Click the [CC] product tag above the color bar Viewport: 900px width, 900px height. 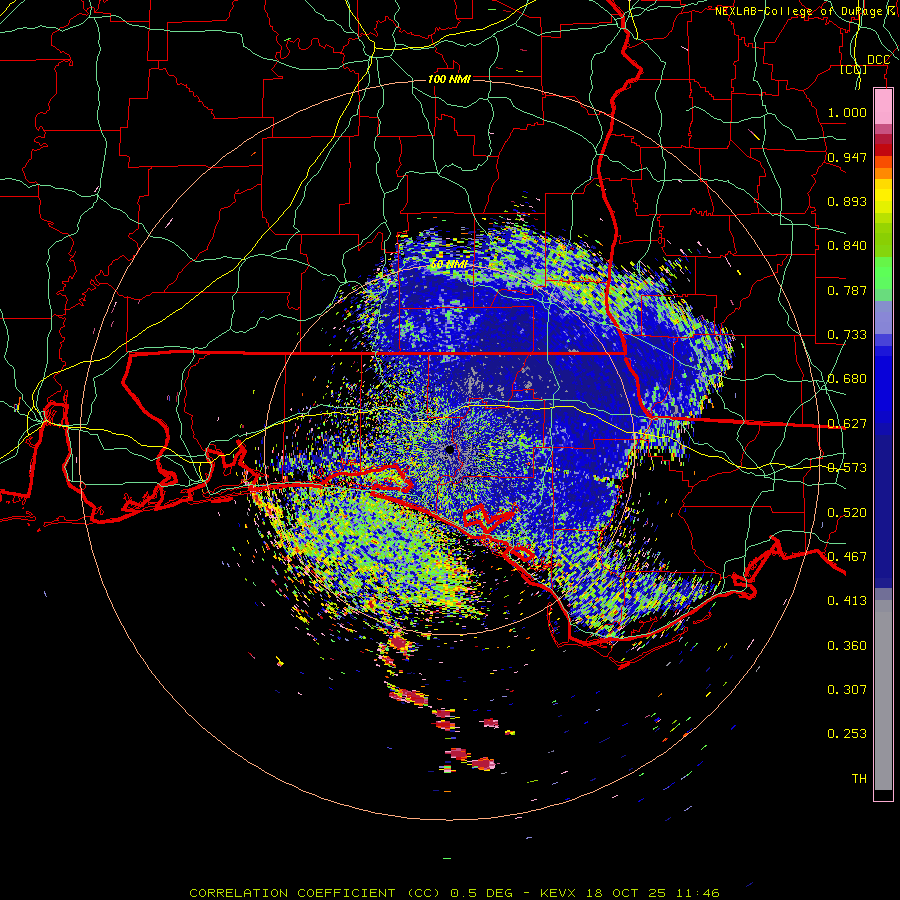(854, 69)
